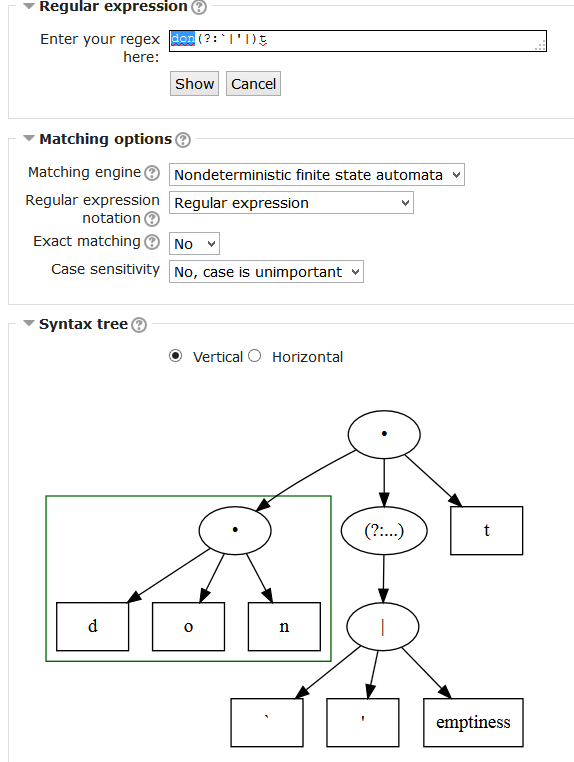Open help icon beside Regular expression heading
Screen dimensions: 574x762
199,7
